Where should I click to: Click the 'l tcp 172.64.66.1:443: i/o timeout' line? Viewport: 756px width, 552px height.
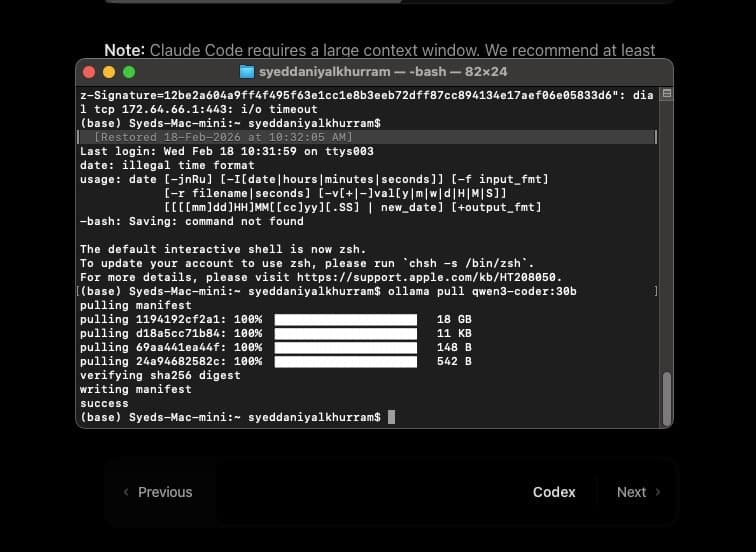(199, 109)
